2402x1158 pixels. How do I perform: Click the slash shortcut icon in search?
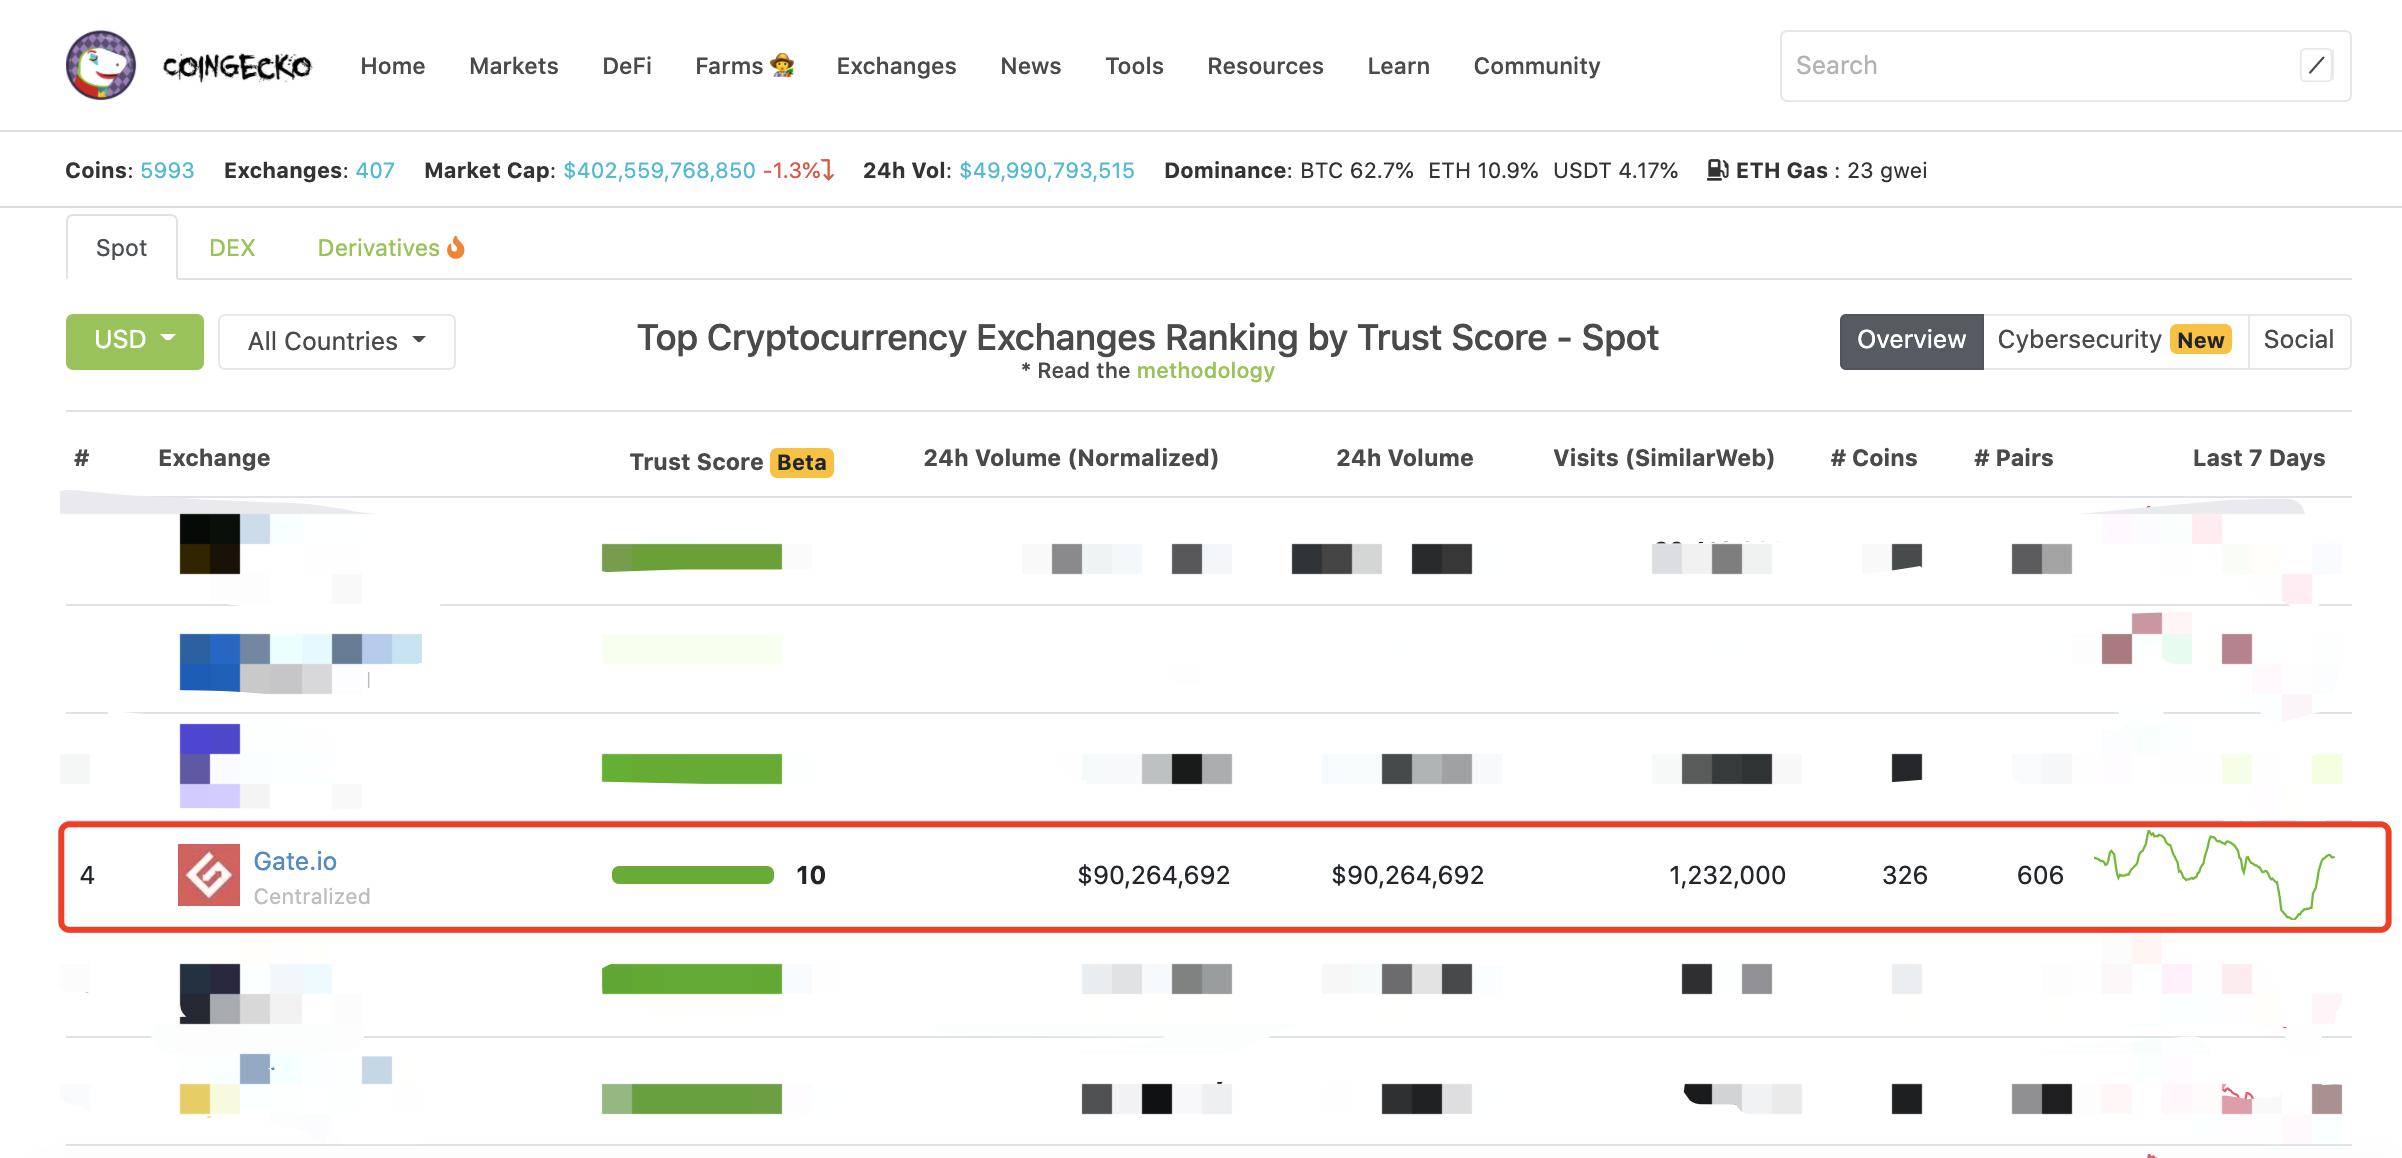coord(2316,66)
